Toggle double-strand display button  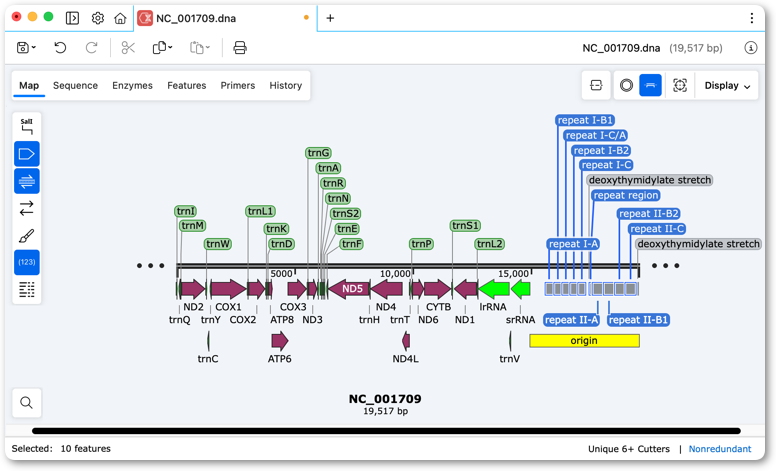pos(27,181)
